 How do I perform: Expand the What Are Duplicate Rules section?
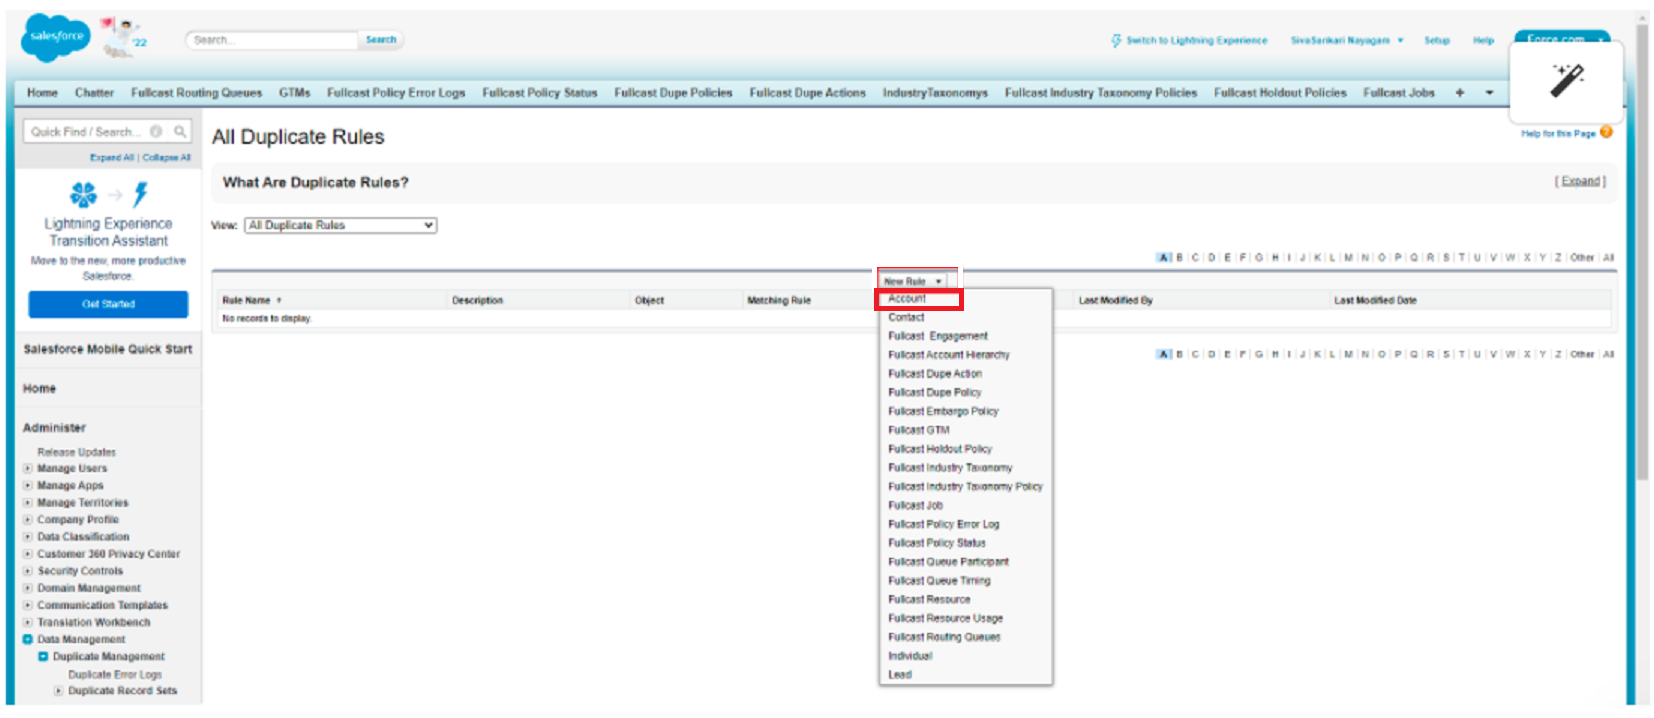coord(1580,181)
